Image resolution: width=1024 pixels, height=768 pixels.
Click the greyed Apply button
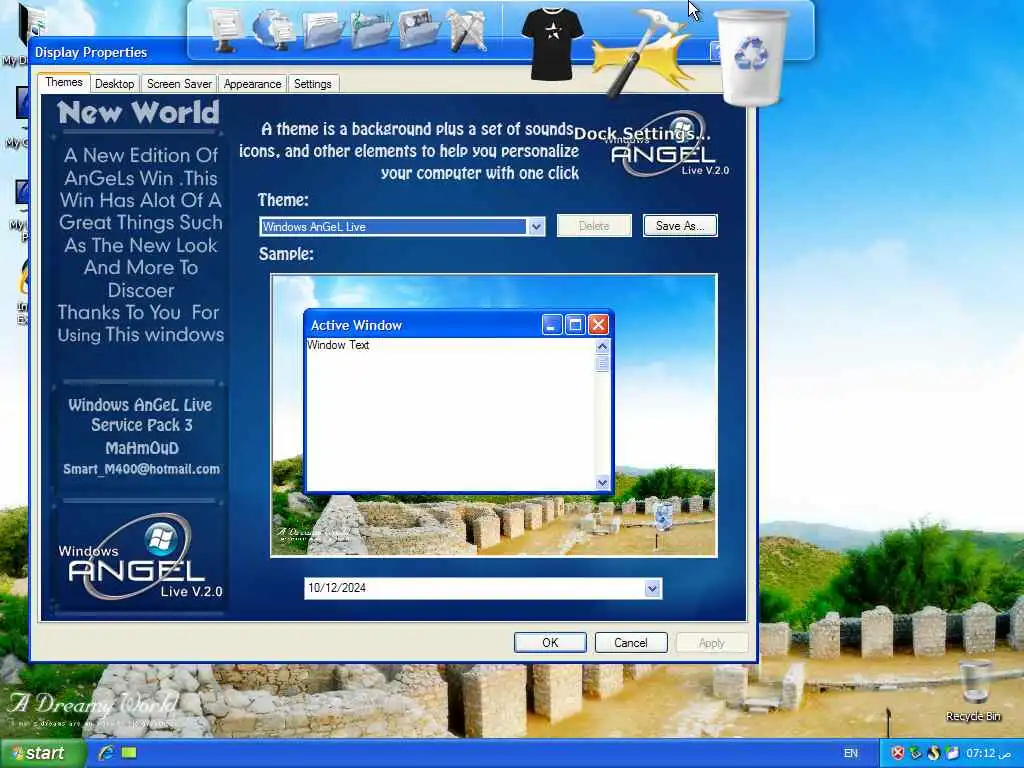point(711,643)
